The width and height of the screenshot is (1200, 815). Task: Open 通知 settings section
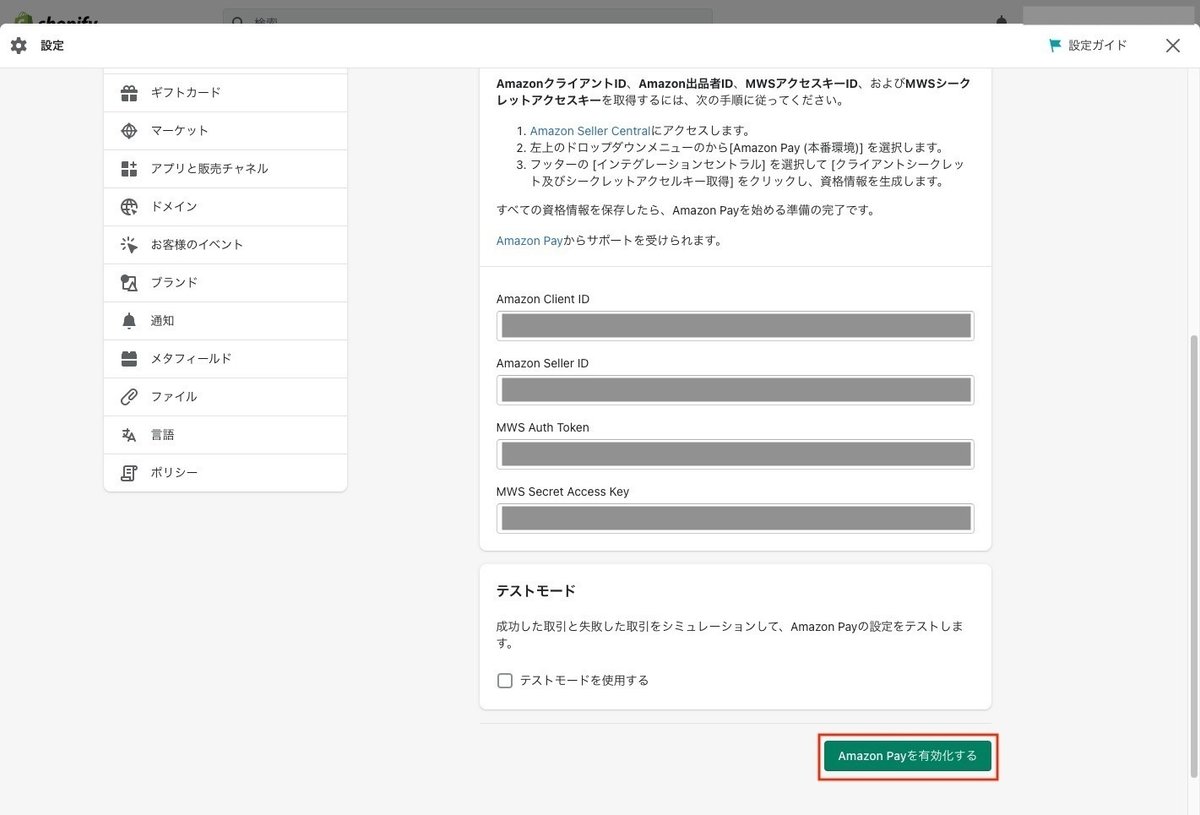[225, 321]
